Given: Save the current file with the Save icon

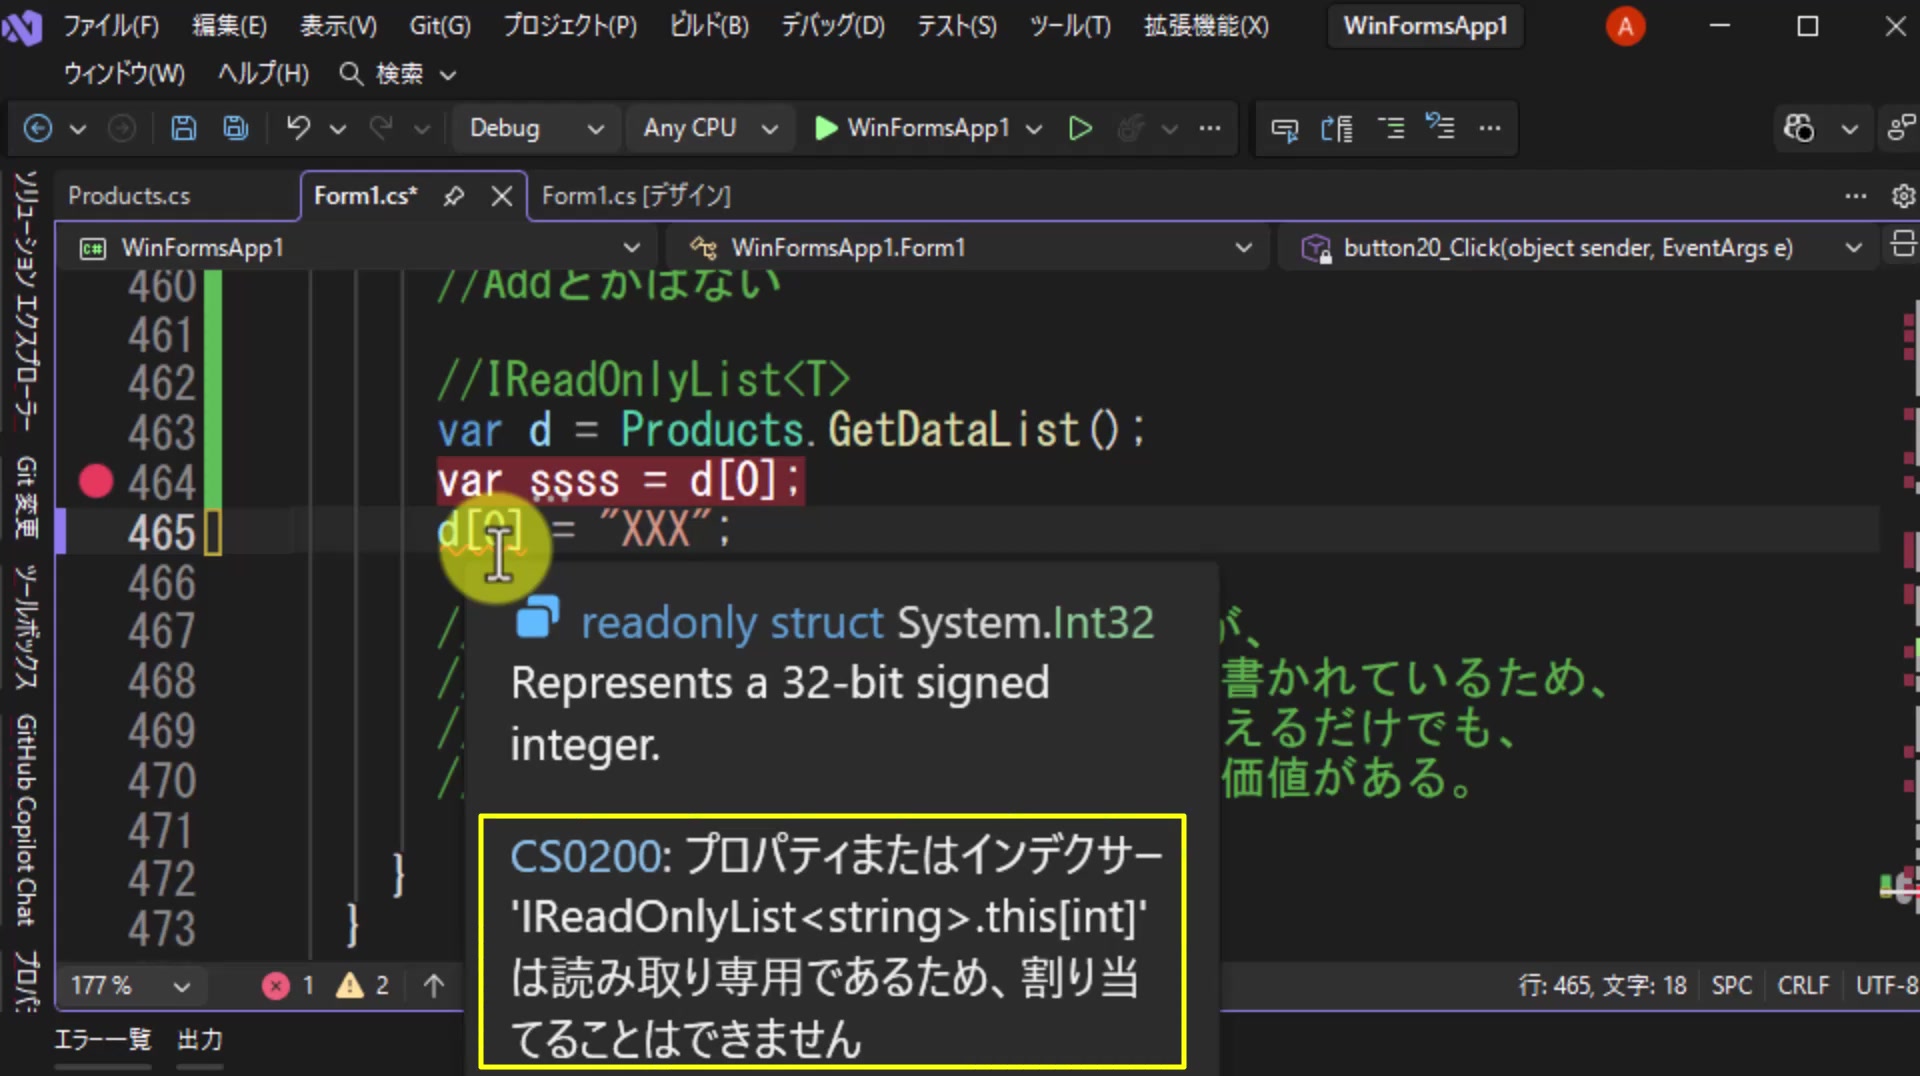Looking at the screenshot, I should pyautogui.click(x=183, y=128).
